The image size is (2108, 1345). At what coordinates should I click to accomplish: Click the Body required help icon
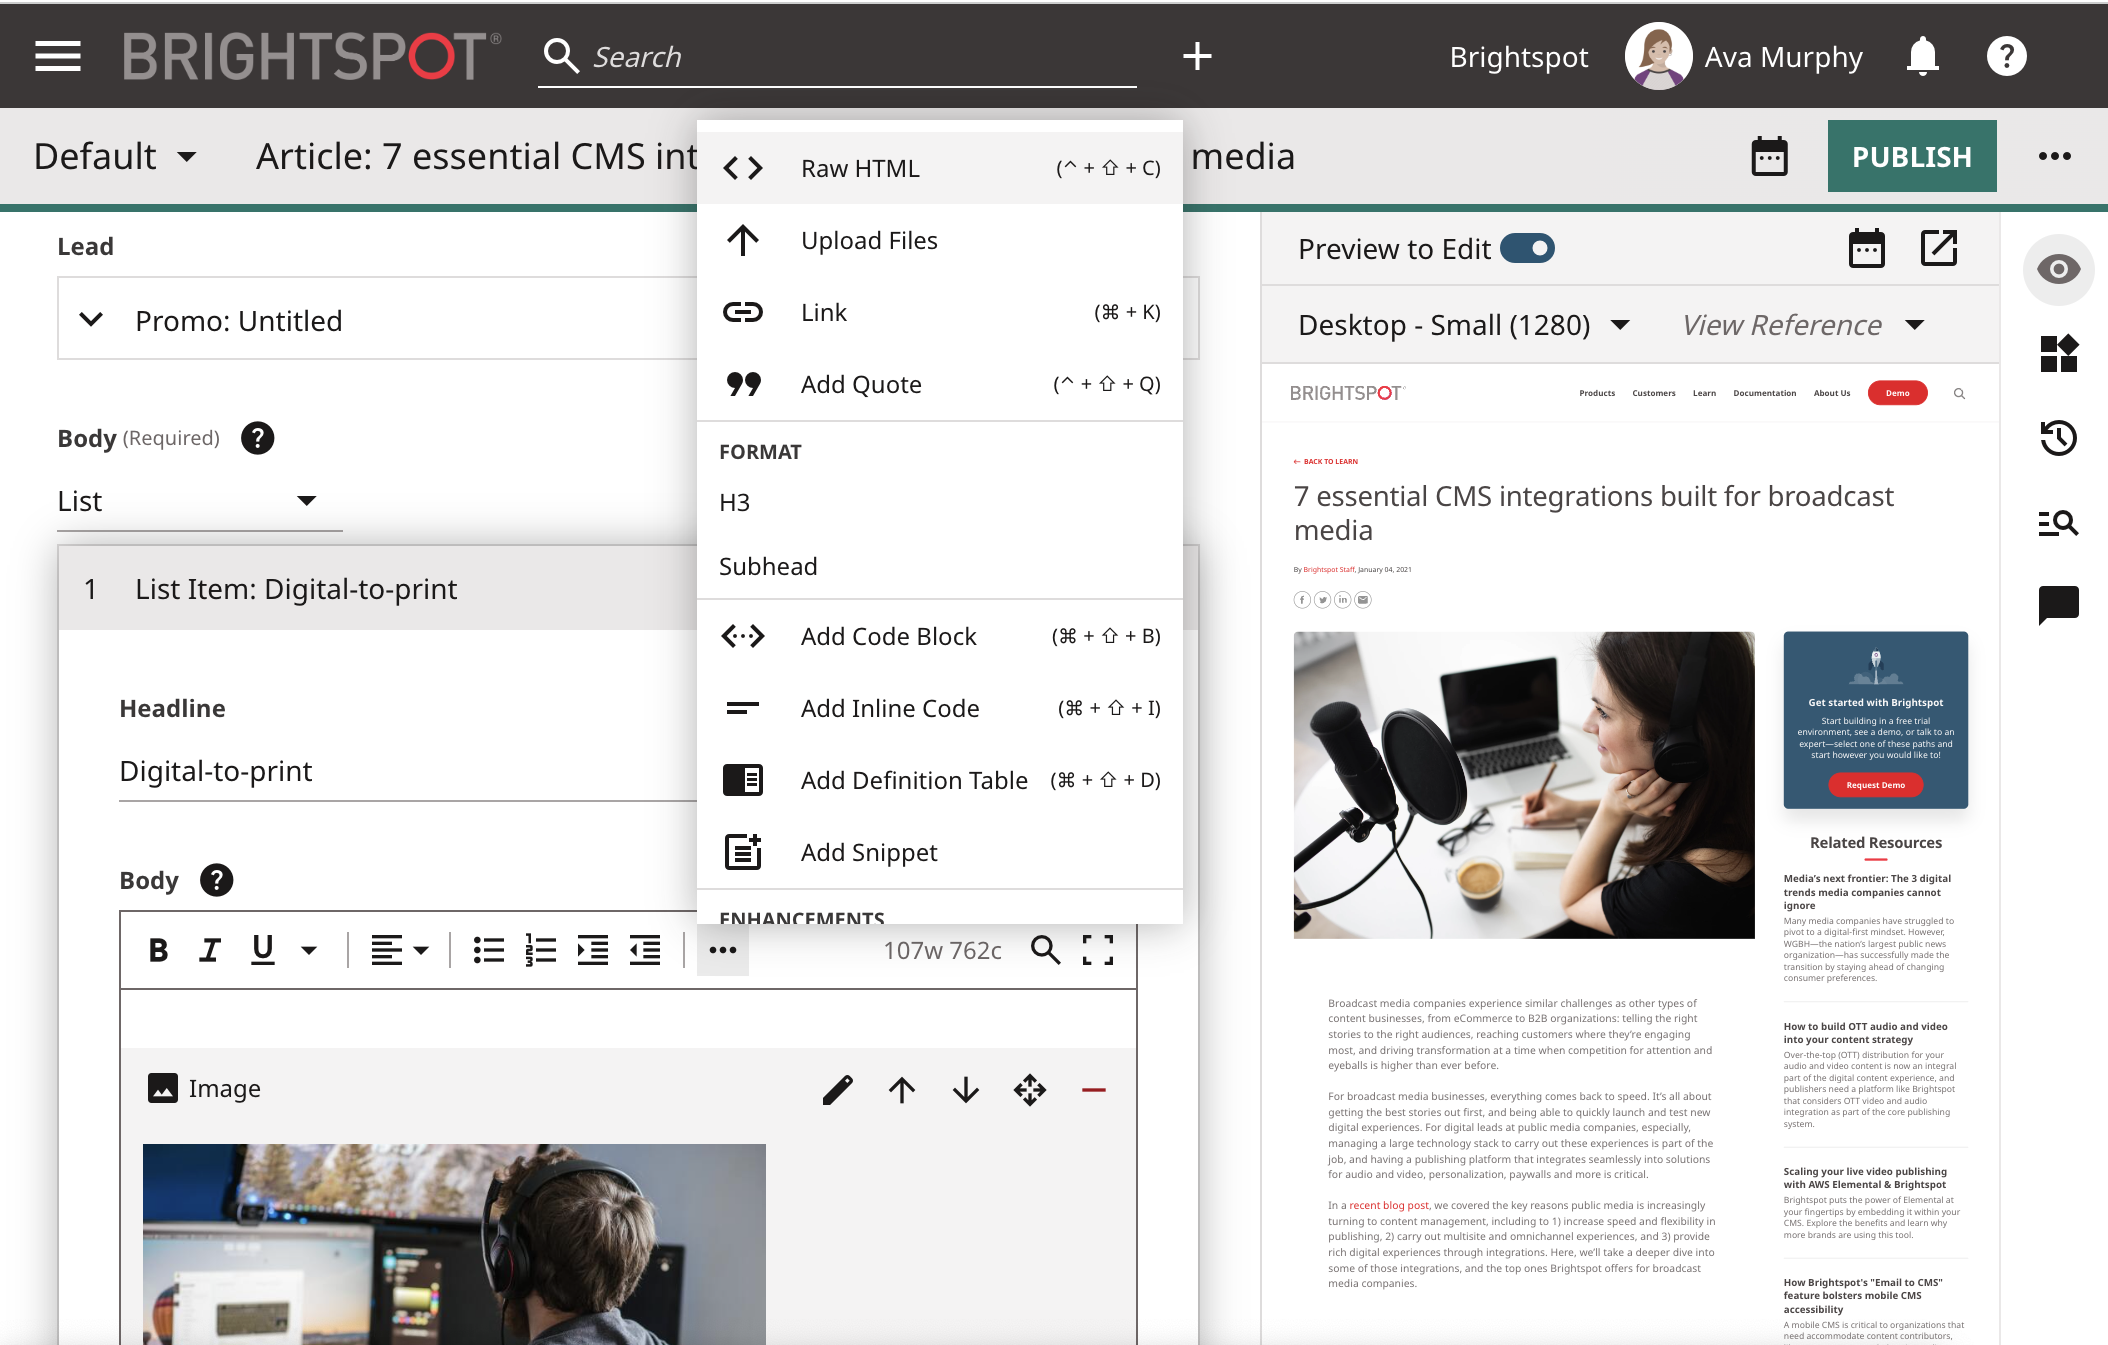[257, 438]
